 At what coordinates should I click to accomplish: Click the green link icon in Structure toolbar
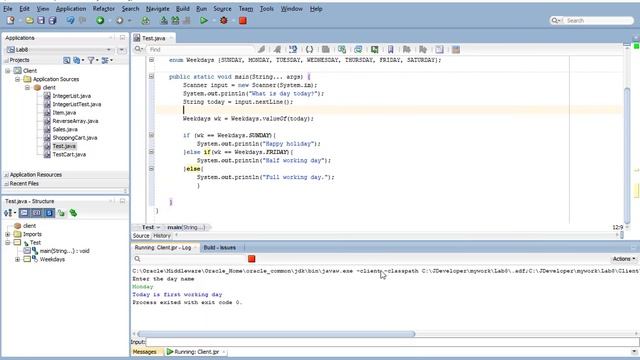[x=73, y=213]
